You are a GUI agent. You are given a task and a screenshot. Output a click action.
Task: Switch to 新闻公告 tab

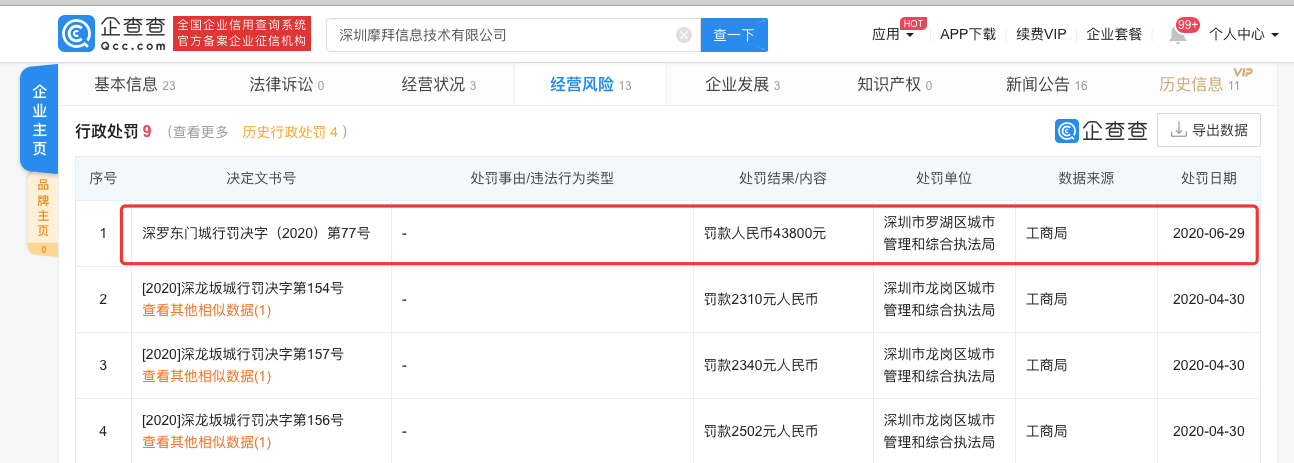click(x=1047, y=85)
